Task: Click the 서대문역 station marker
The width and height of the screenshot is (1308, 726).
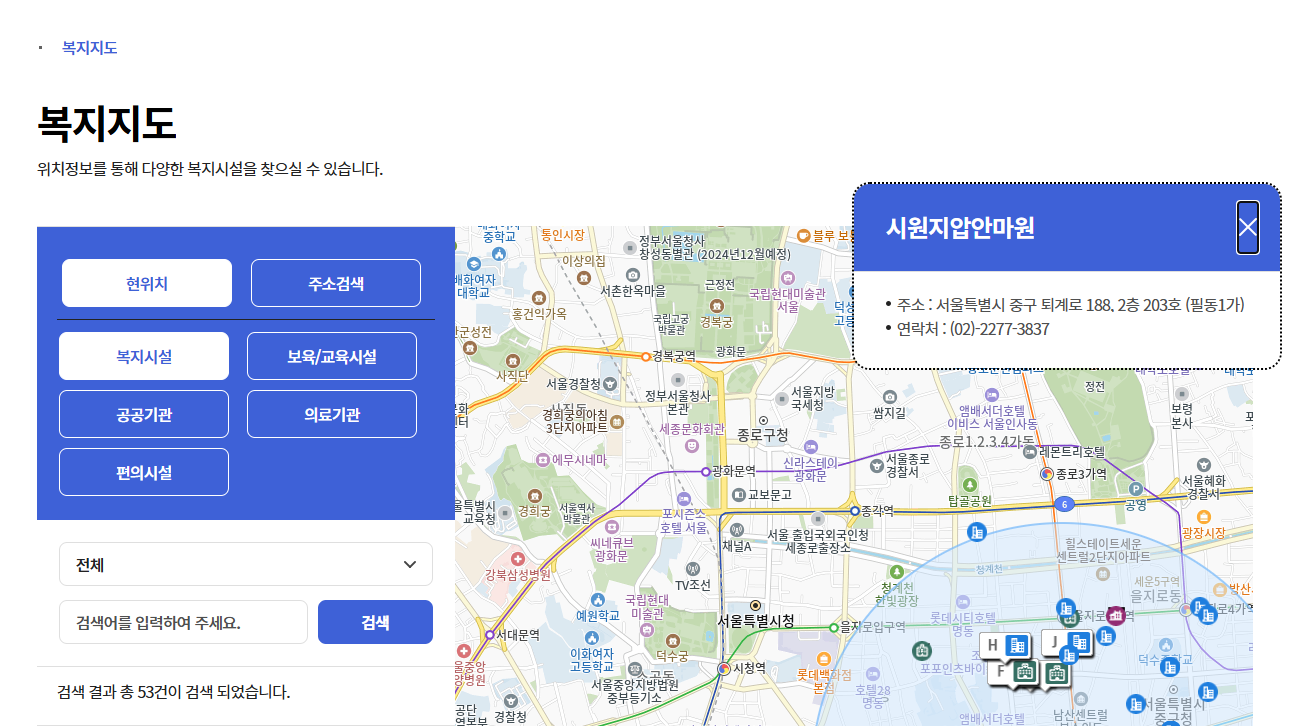Action: pos(489,634)
